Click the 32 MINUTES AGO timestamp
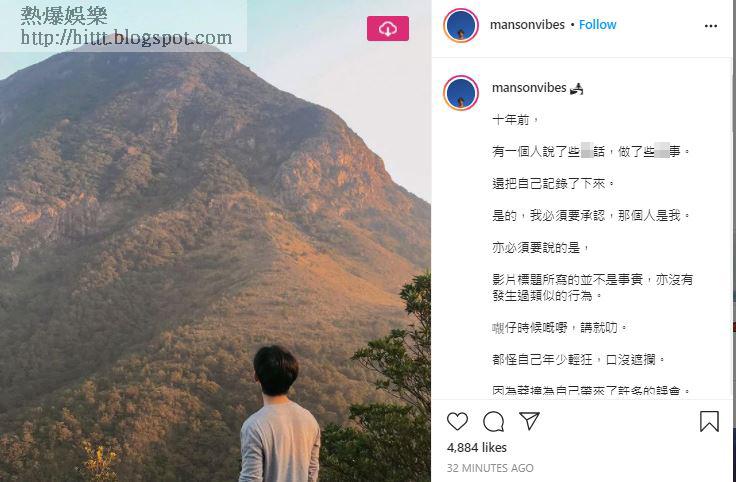The height and width of the screenshot is (482, 736). pyautogui.click(x=490, y=468)
